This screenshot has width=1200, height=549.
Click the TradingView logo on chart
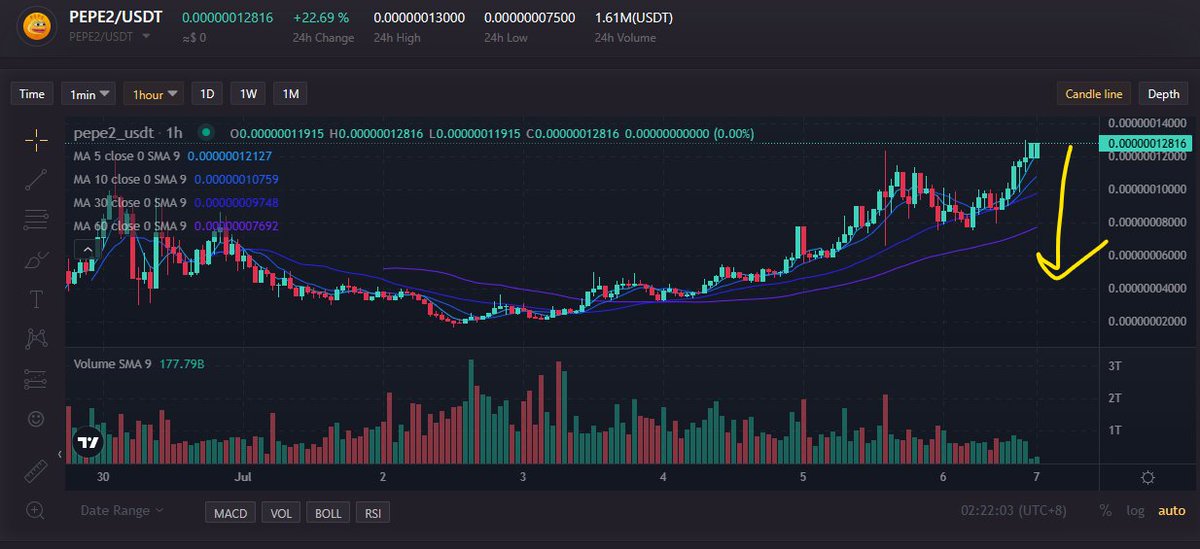click(x=88, y=442)
